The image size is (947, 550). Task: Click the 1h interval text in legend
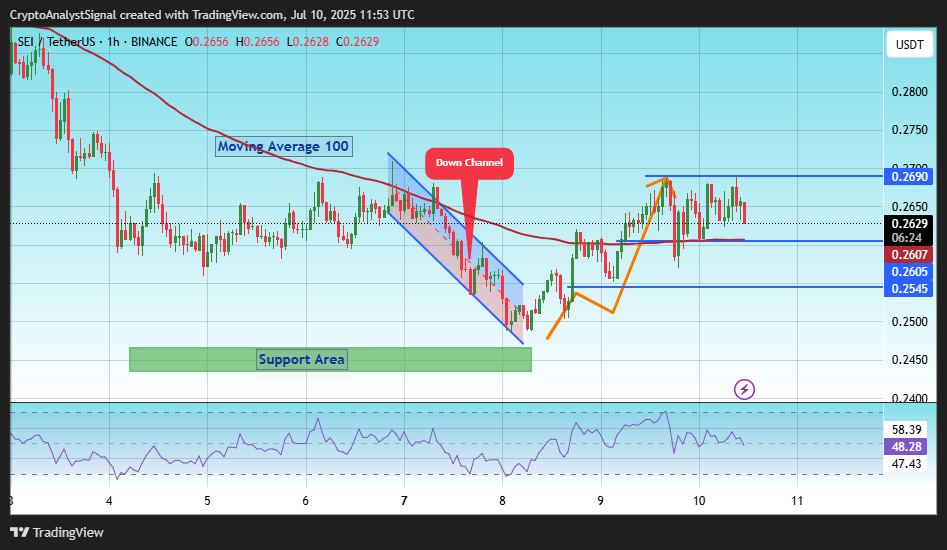(113, 42)
